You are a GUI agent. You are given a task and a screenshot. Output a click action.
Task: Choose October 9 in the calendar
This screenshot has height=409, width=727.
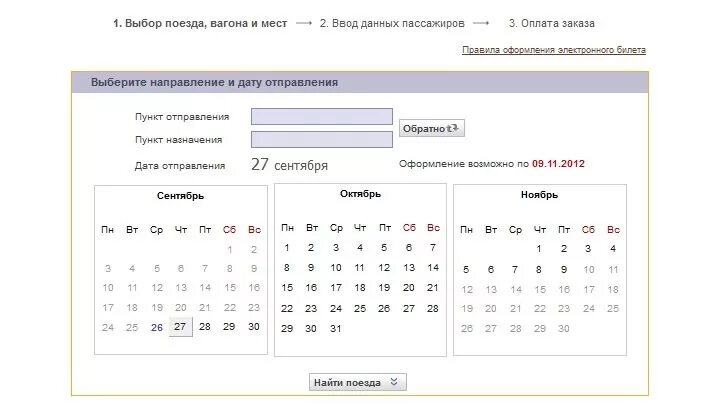(x=311, y=268)
